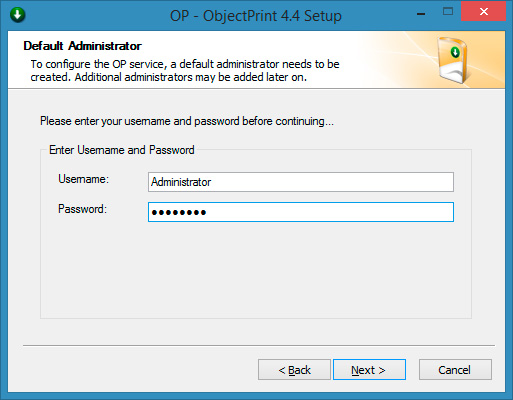Click the horizontal separator above the buttons
The image size is (513, 400).
click(259, 346)
